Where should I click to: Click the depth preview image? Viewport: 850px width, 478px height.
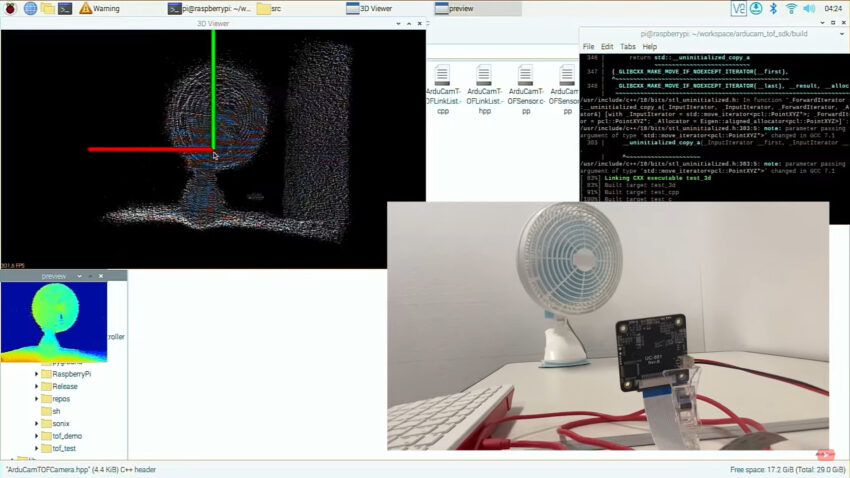pos(54,321)
